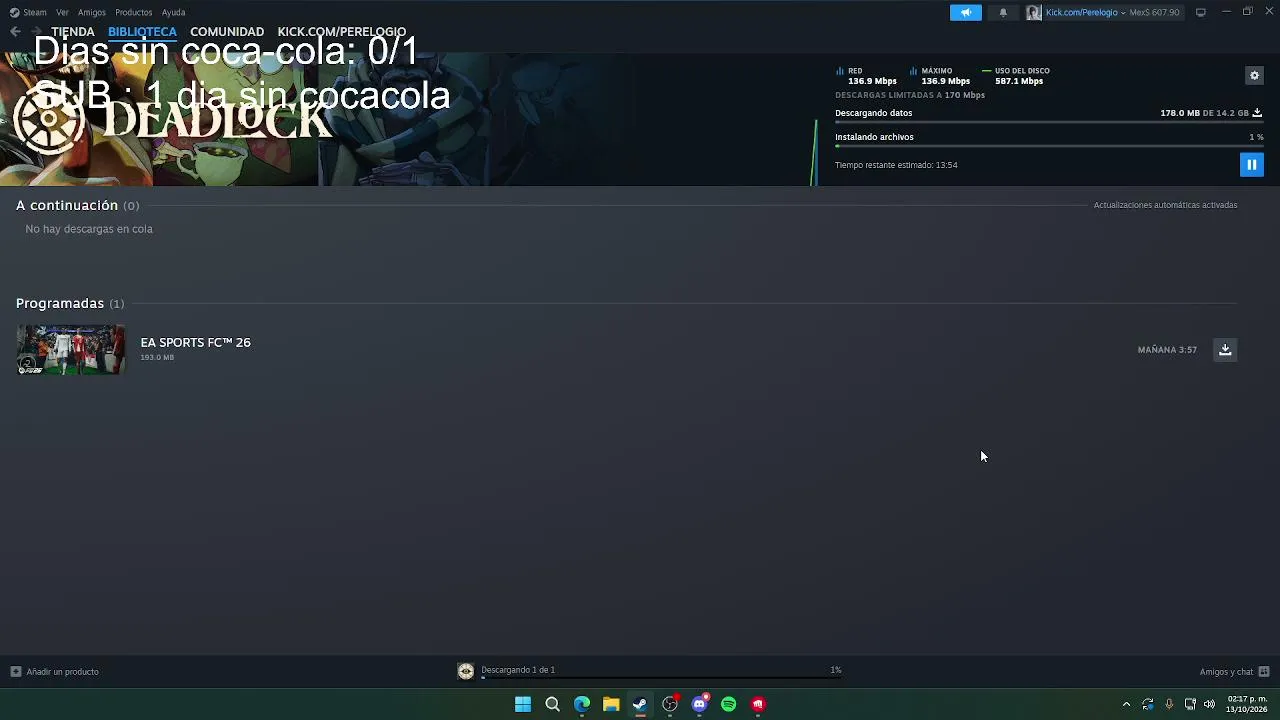Viewport: 1280px width, 720px height.
Task: Click the wallet balance Mex$ 607.90
Action: click(1154, 12)
